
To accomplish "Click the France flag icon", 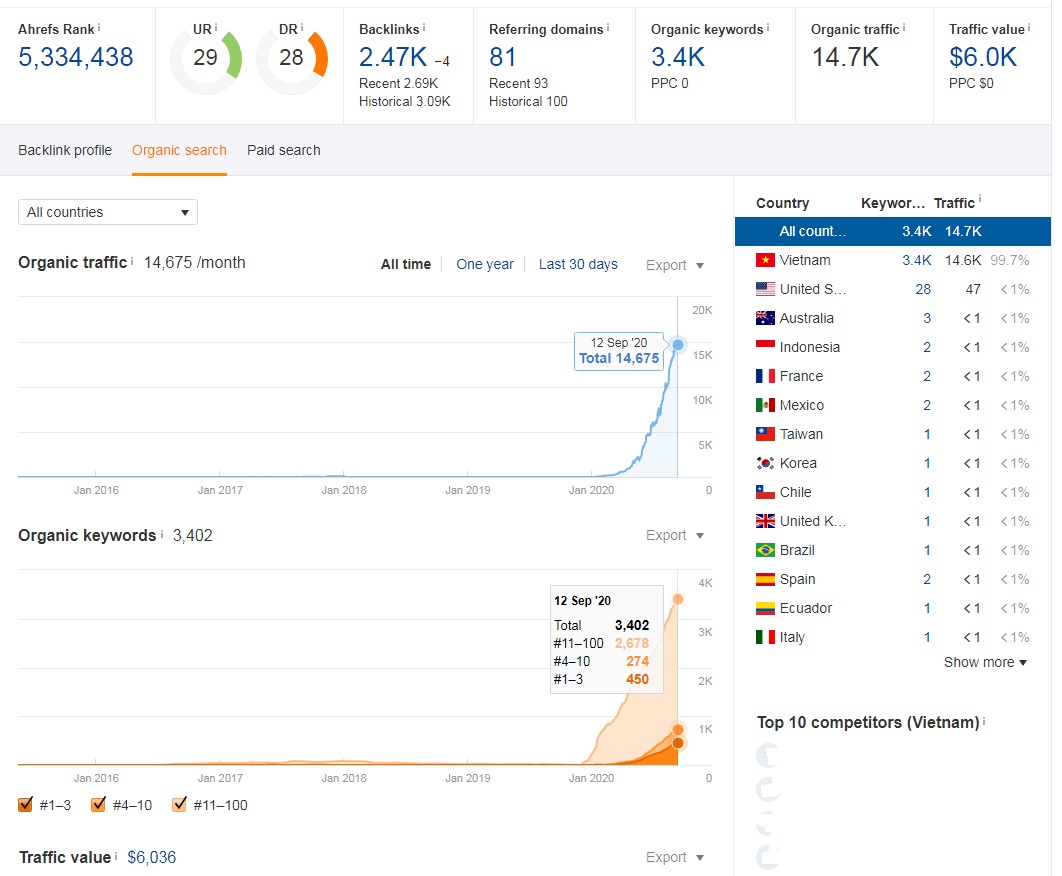I will click(x=765, y=376).
